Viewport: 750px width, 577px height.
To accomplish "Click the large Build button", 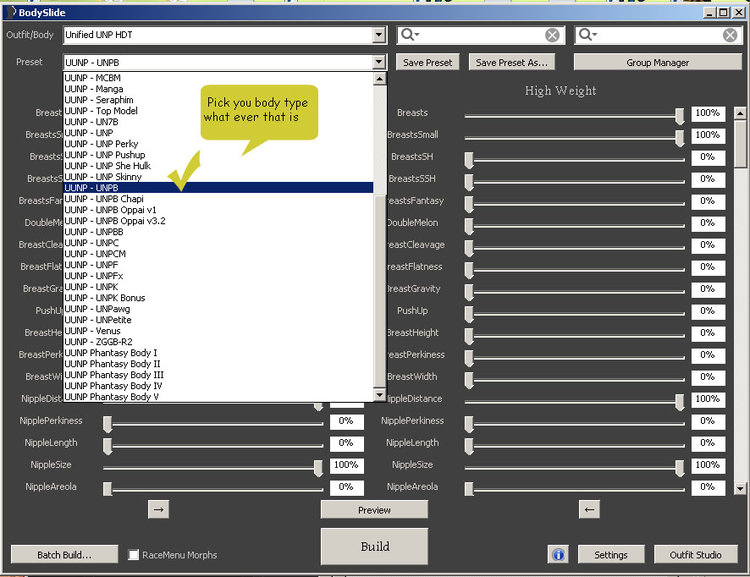I will [x=375, y=546].
